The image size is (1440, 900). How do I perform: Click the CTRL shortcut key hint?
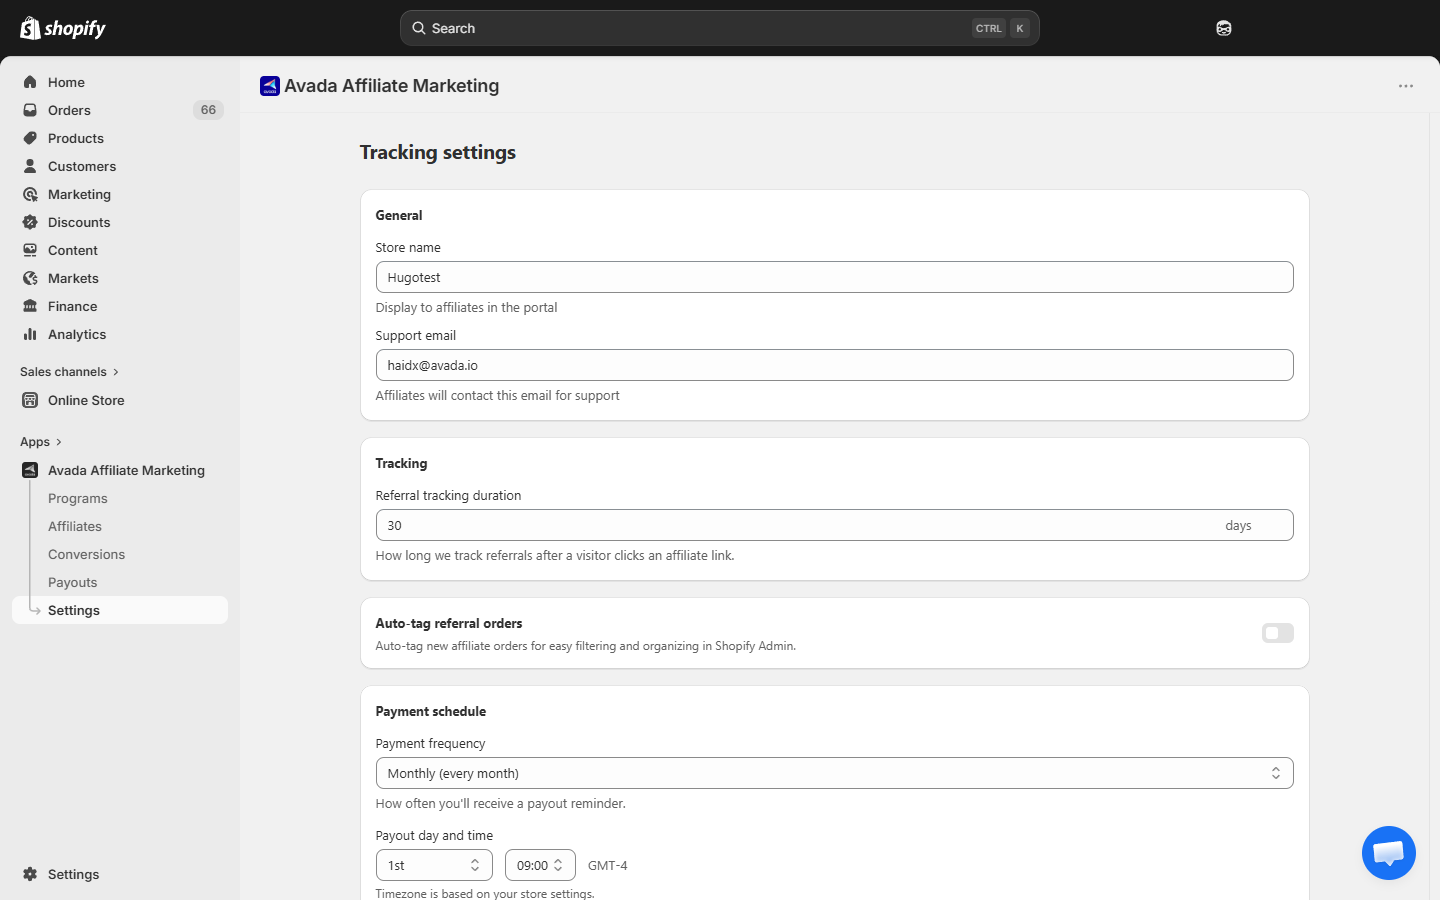coord(989,28)
